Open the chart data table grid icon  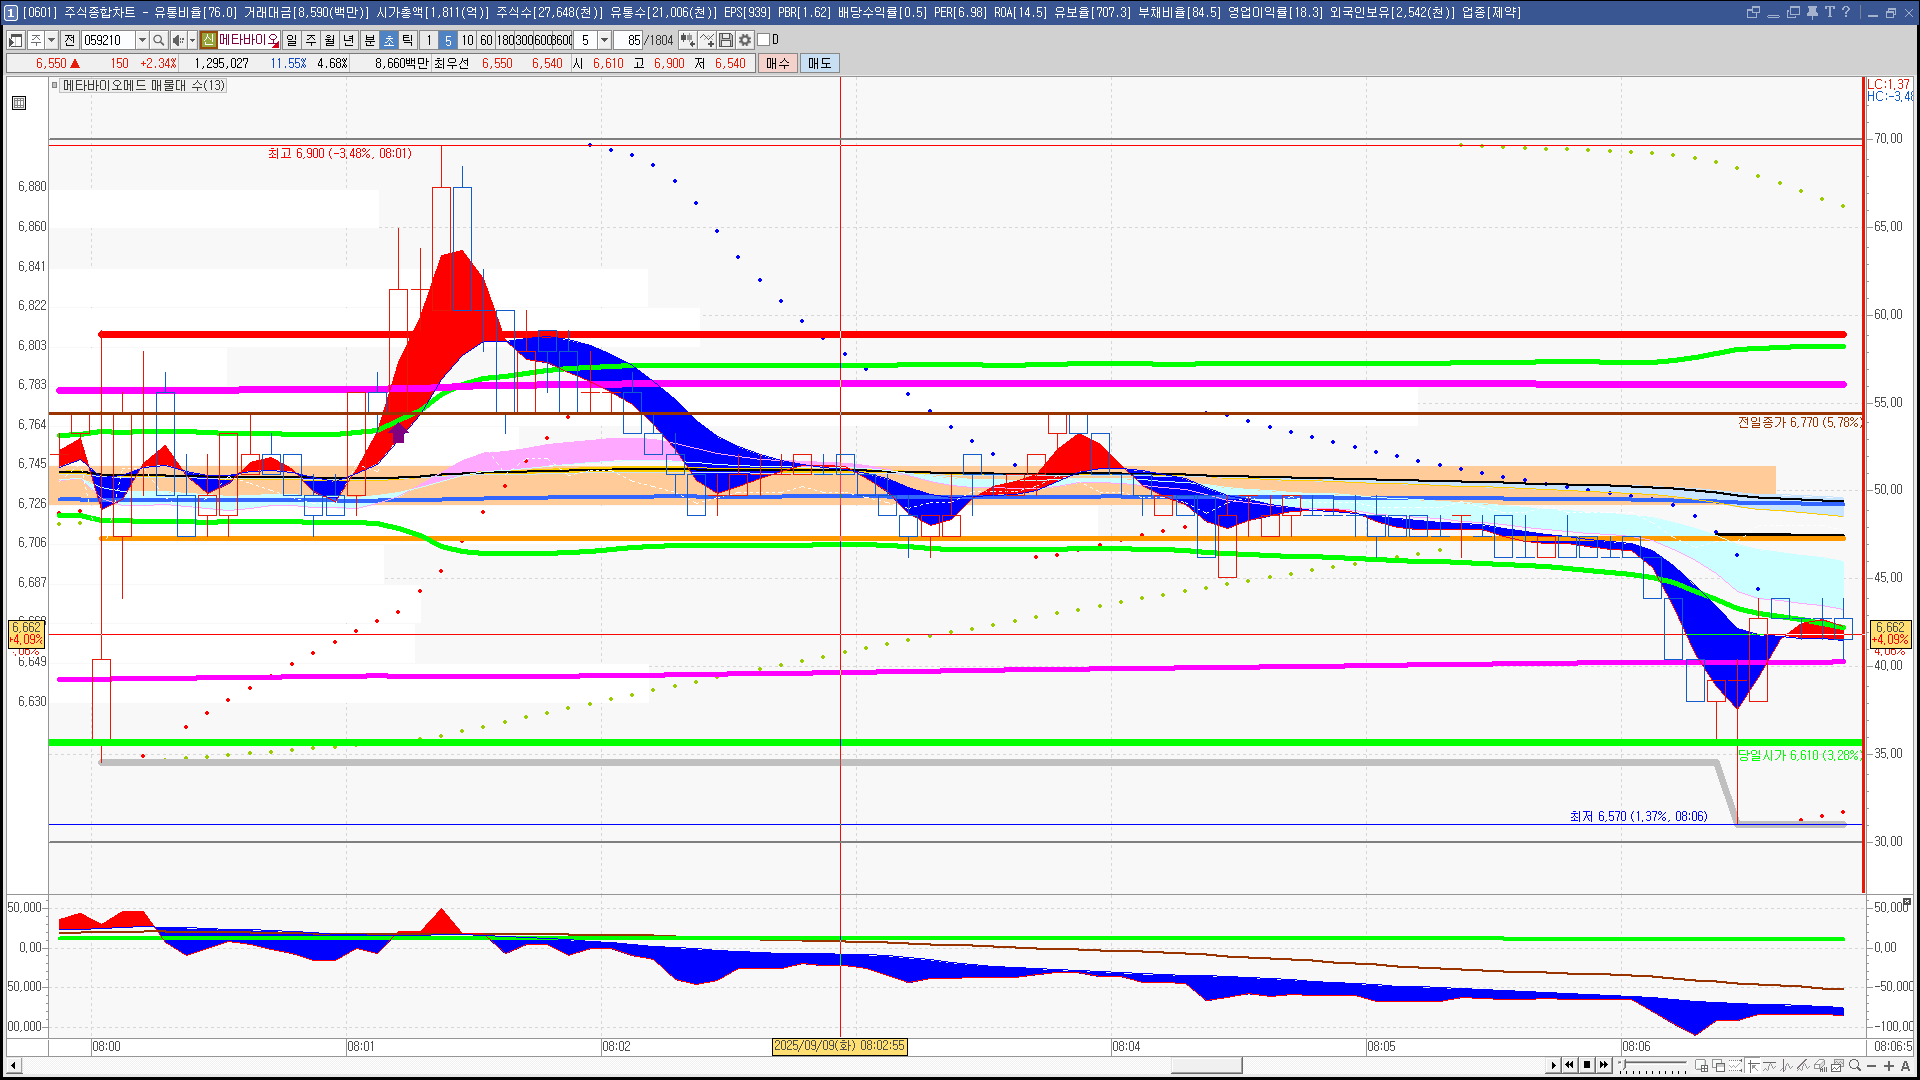point(19,103)
